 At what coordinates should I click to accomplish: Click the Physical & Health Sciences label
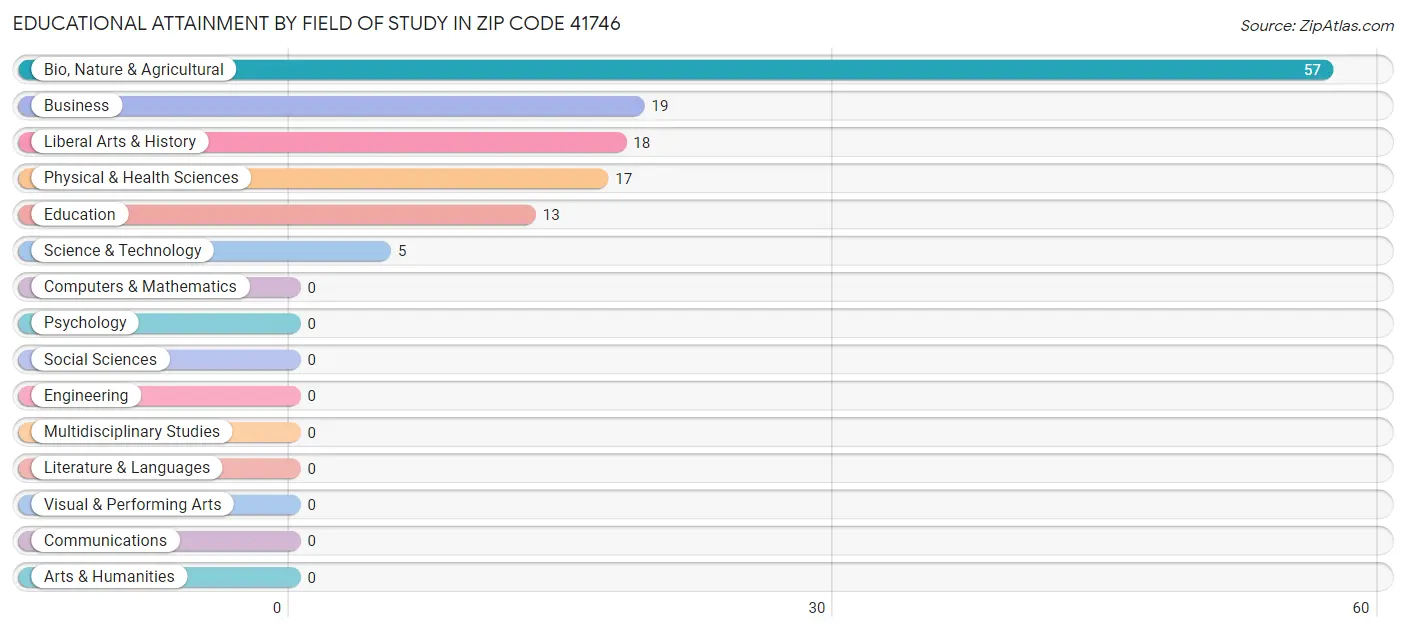point(141,178)
